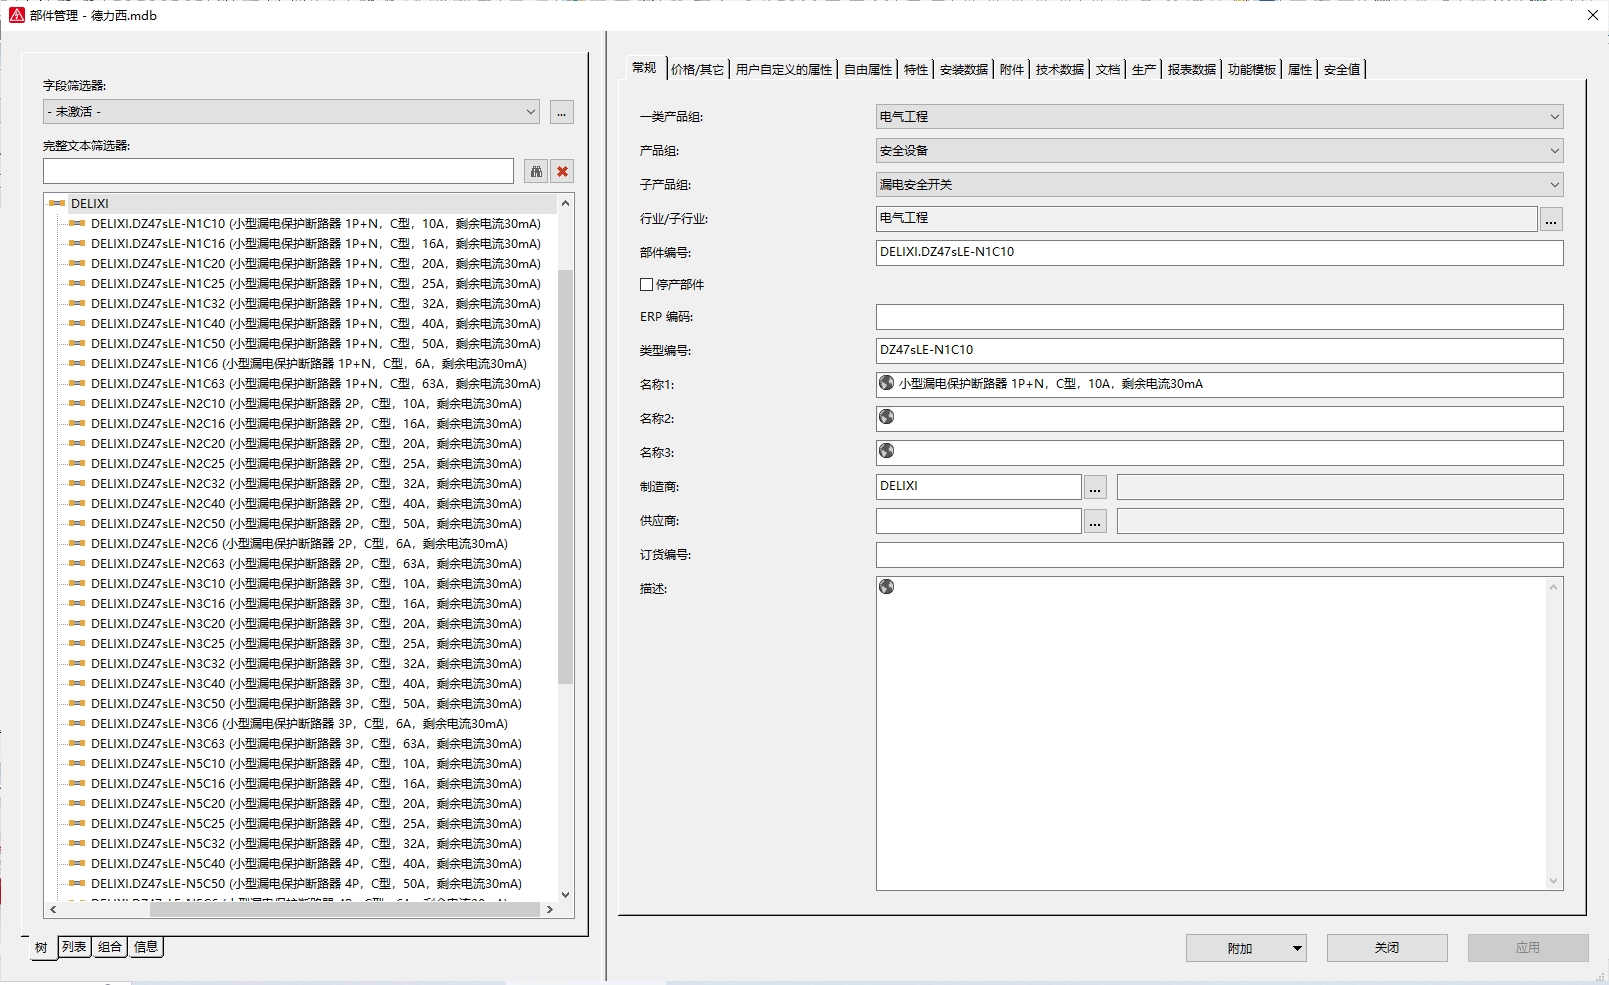
Task: Enable the 停产部件 checkbox
Action: pos(647,285)
